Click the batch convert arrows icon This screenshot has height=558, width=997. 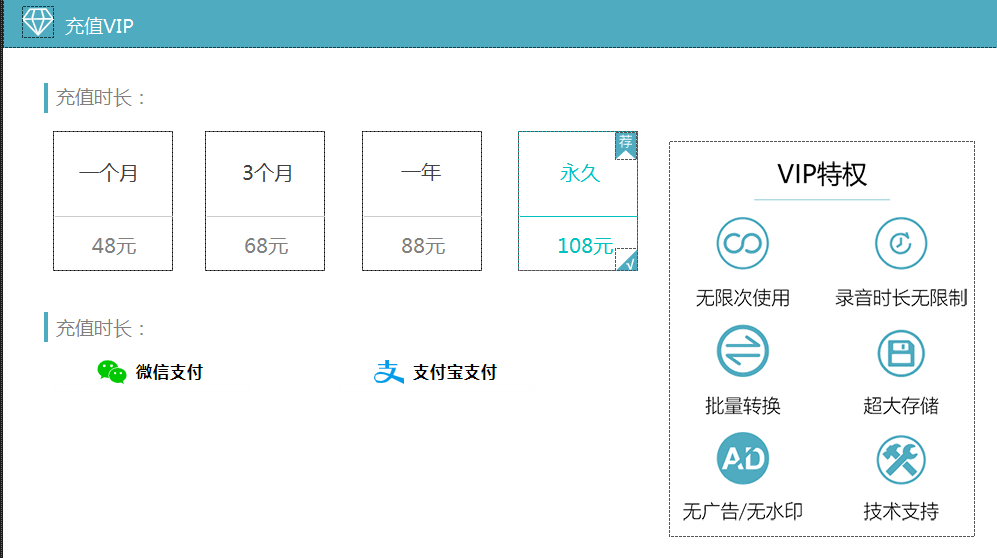[743, 351]
